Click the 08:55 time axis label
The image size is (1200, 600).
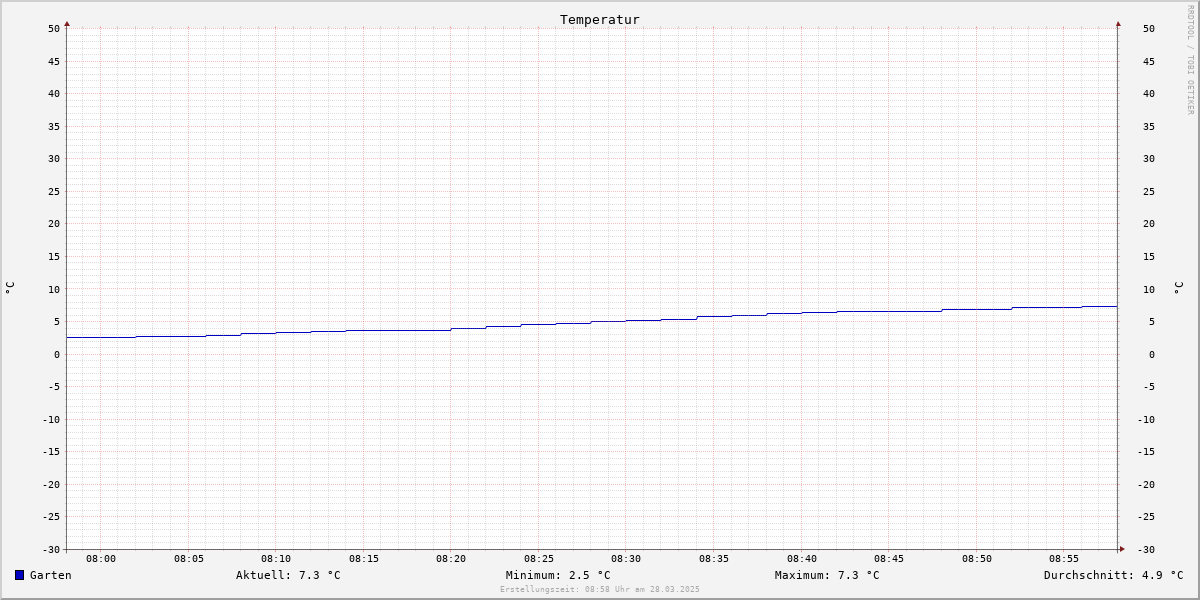1064,559
